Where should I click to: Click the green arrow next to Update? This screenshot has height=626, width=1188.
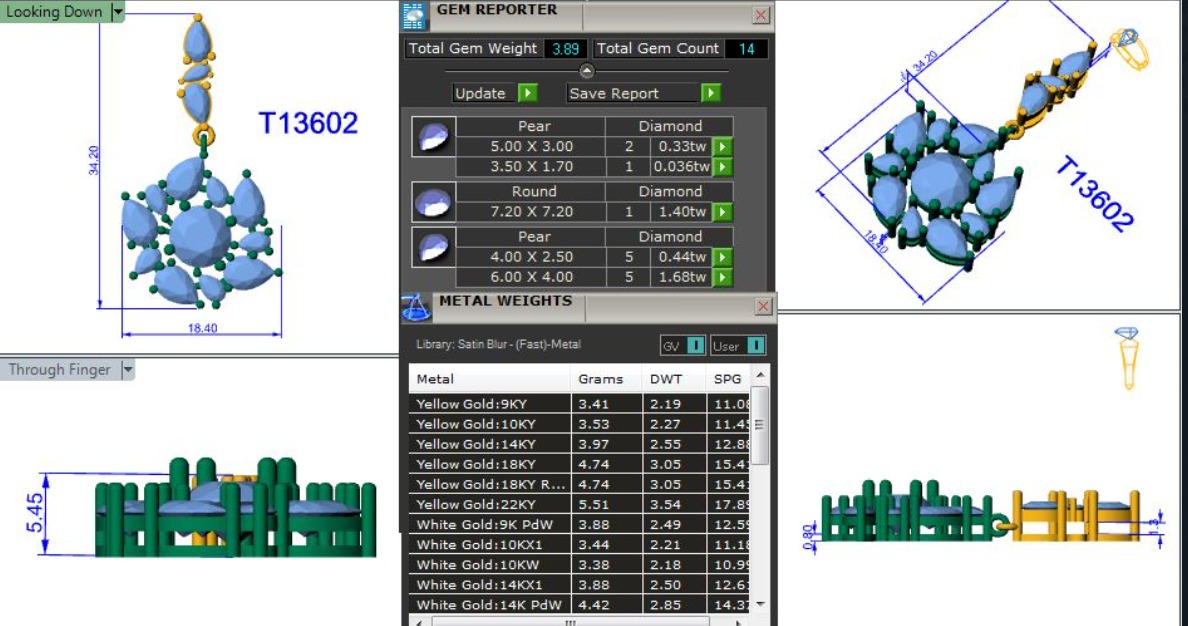click(528, 92)
